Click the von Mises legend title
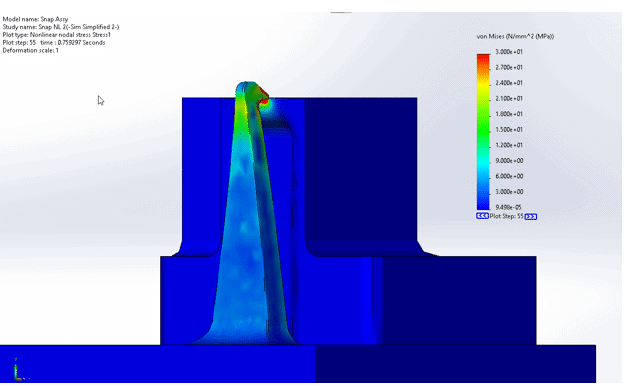Screen dimensions: 624x387 [x=515, y=36]
